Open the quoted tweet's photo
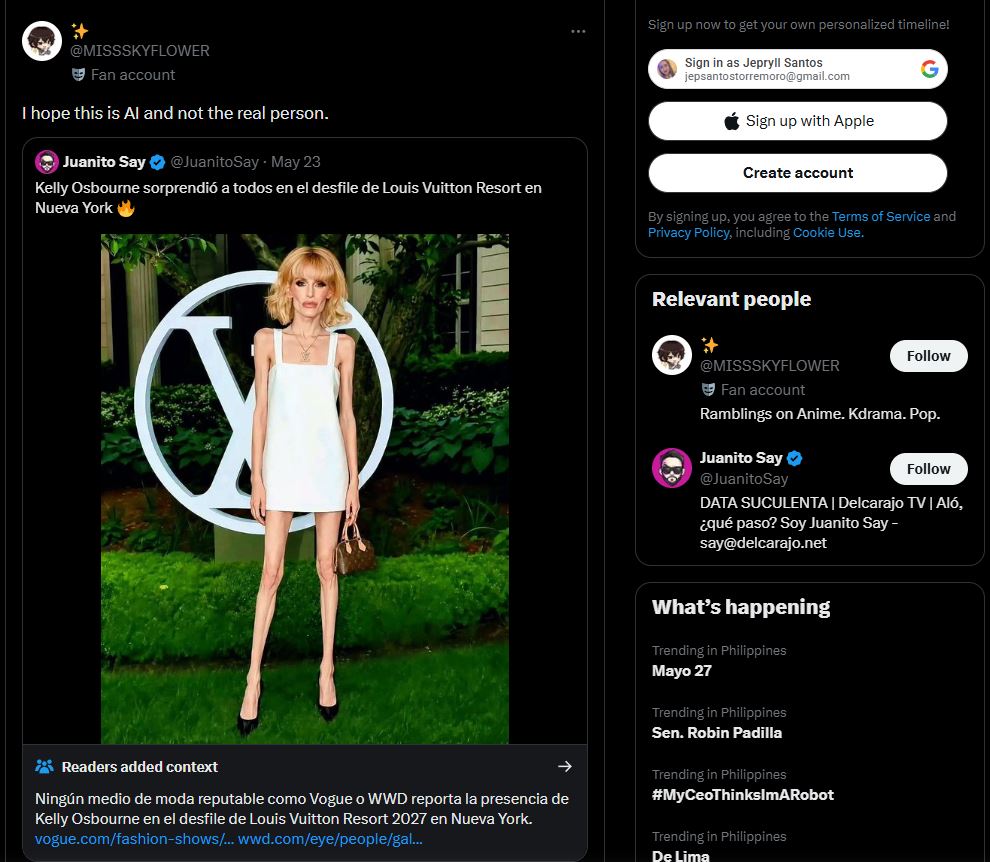This screenshot has width=990, height=862. pyautogui.click(x=305, y=489)
